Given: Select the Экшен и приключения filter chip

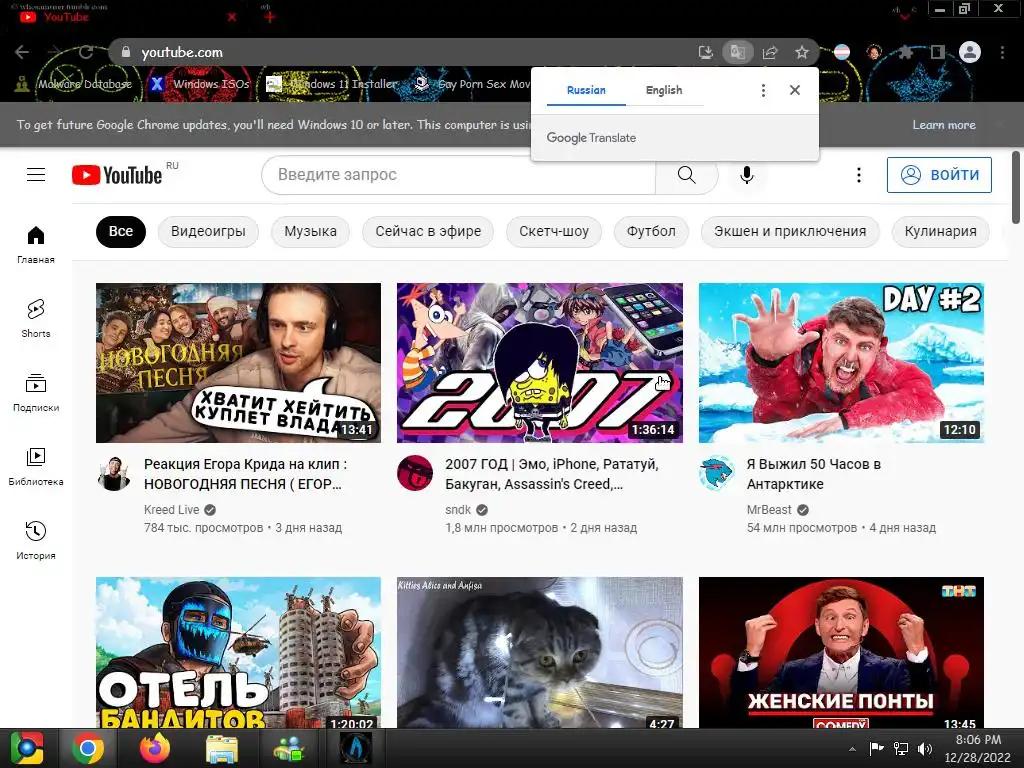Looking at the screenshot, I should 790,232.
